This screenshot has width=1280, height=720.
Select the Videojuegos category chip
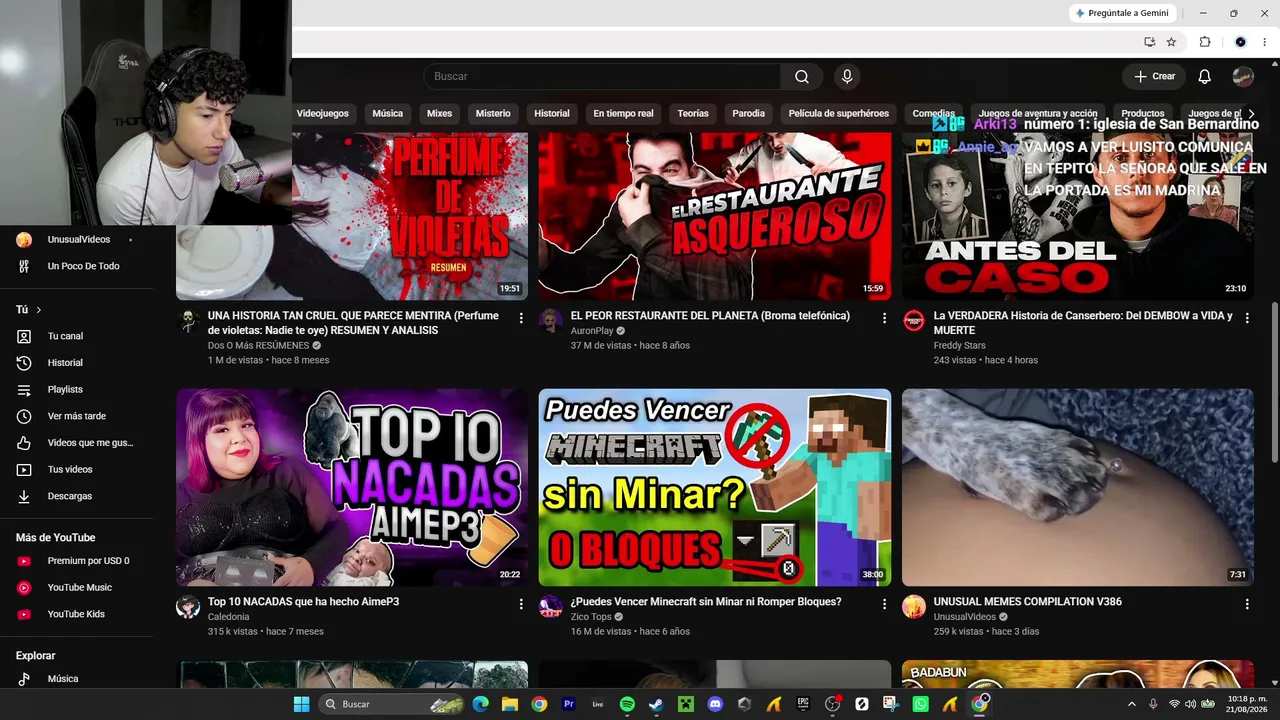[x=323, y=114]
